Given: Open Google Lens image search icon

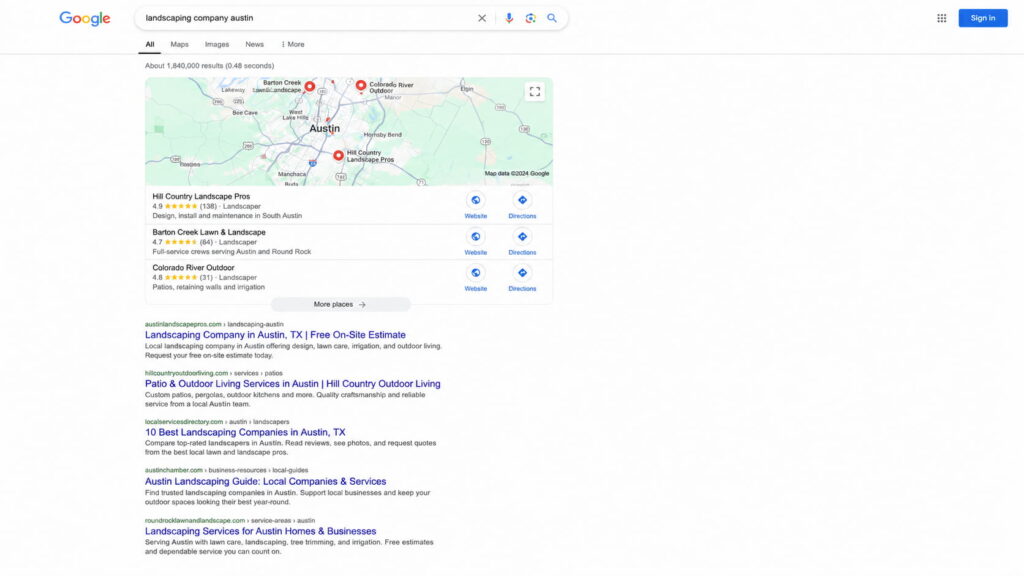Looking at the screenshot, I should [x=530, y=18].
